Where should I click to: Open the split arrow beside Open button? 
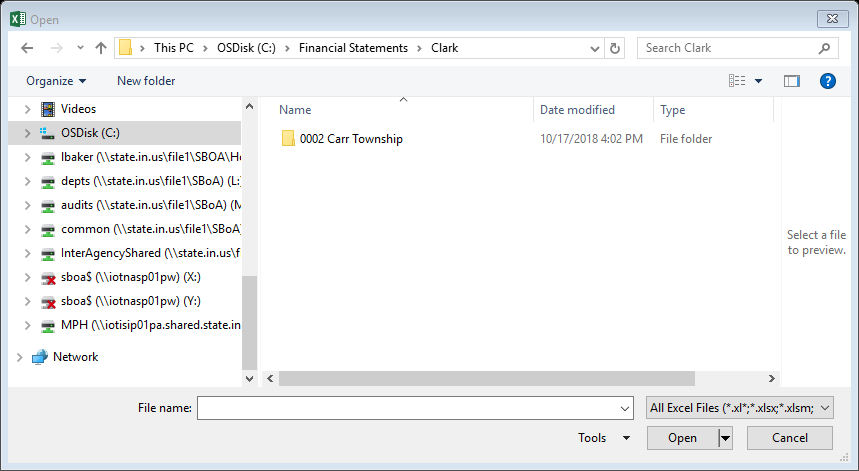(x=725, y=438)
